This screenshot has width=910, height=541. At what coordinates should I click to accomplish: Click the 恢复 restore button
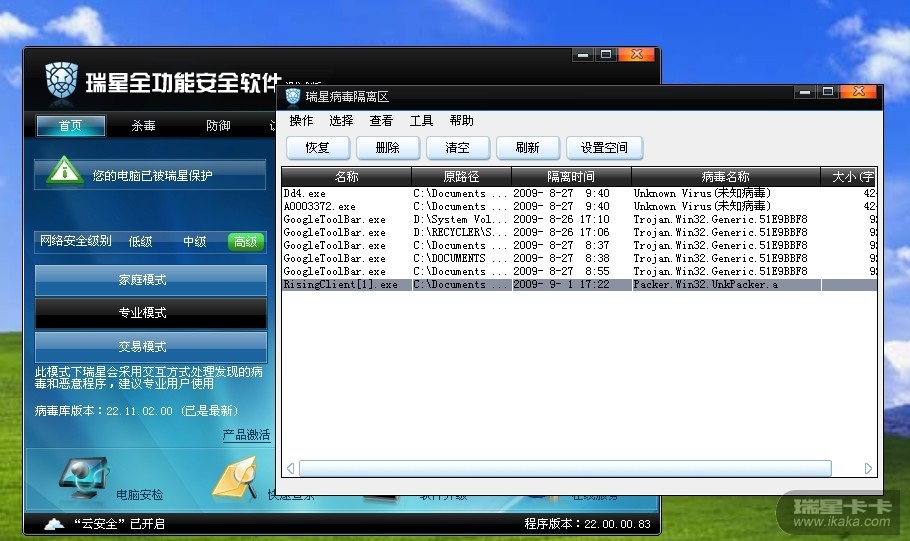click(317, 147)
